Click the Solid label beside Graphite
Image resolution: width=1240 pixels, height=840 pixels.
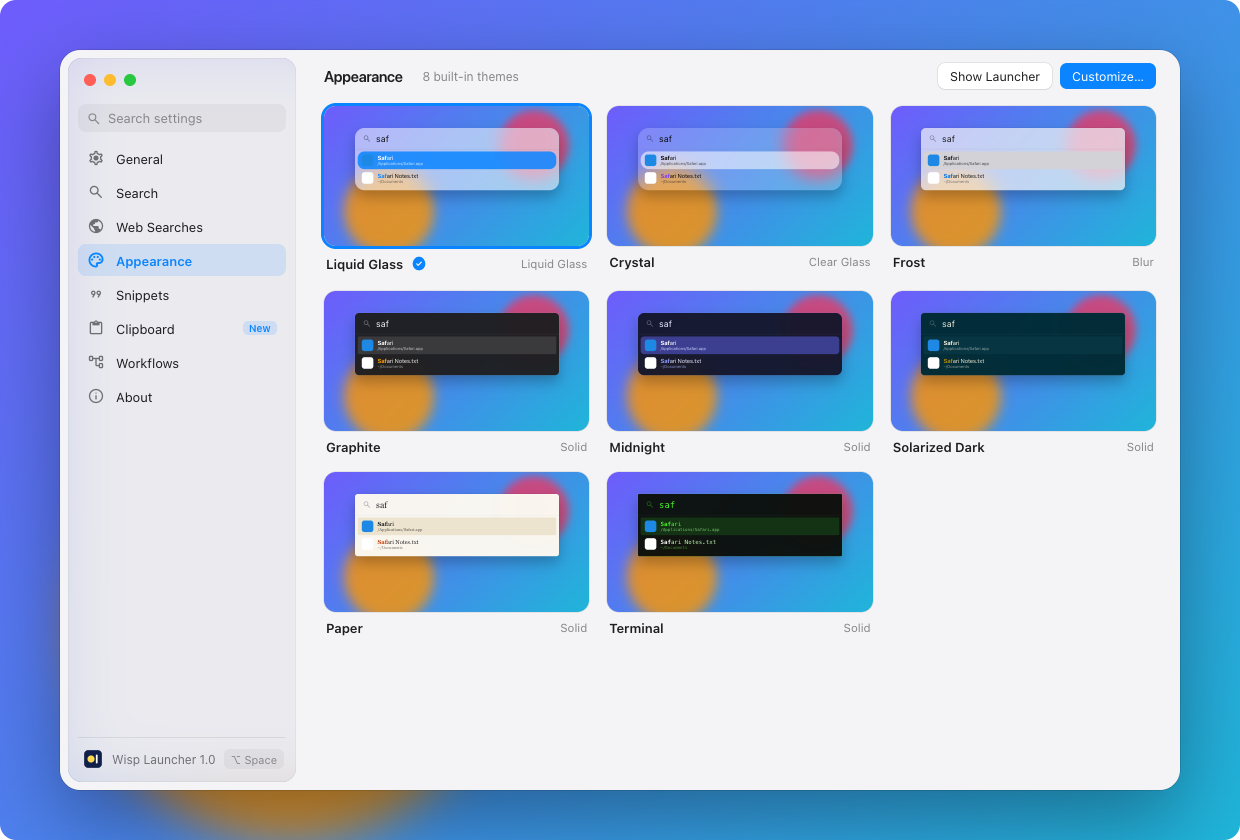pos(574,447)
